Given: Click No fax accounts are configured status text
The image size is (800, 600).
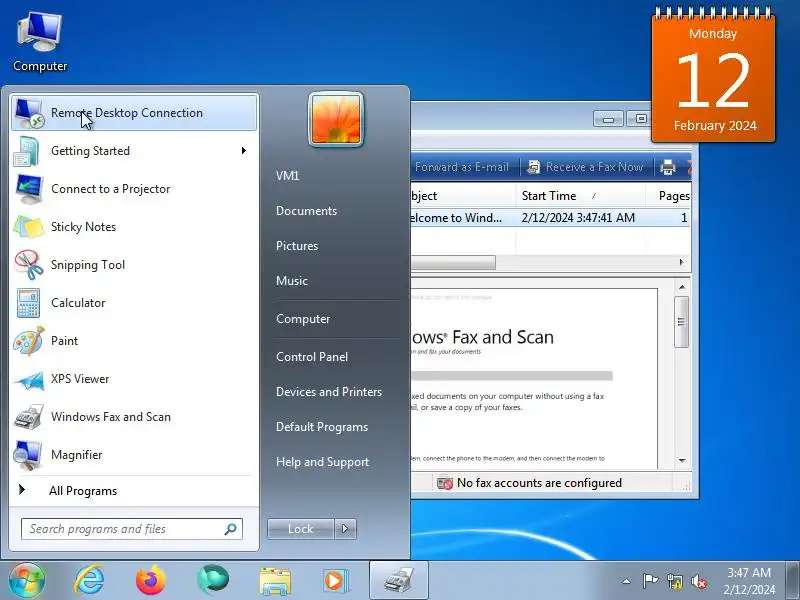Looking at the screenshot, I should (x=539, y=483).
